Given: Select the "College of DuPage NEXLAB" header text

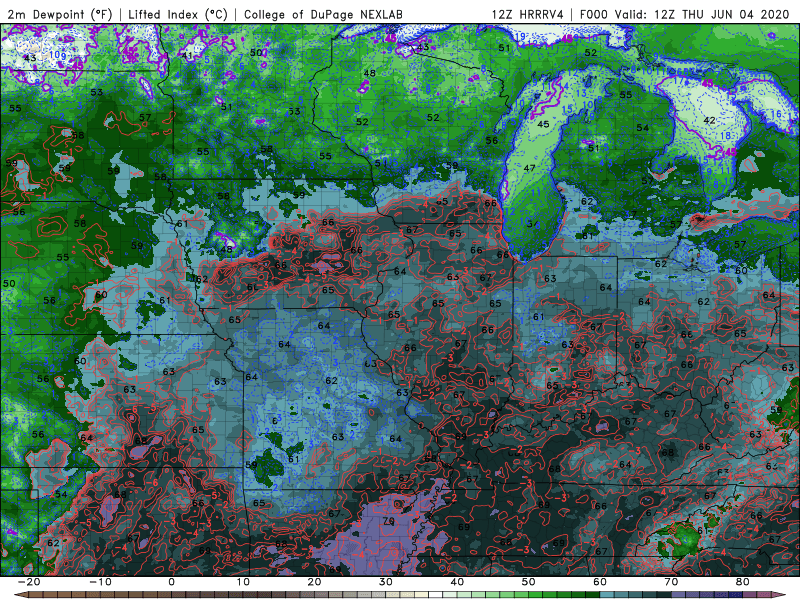Looking at the screenshot, I should [x=323, y=14].
